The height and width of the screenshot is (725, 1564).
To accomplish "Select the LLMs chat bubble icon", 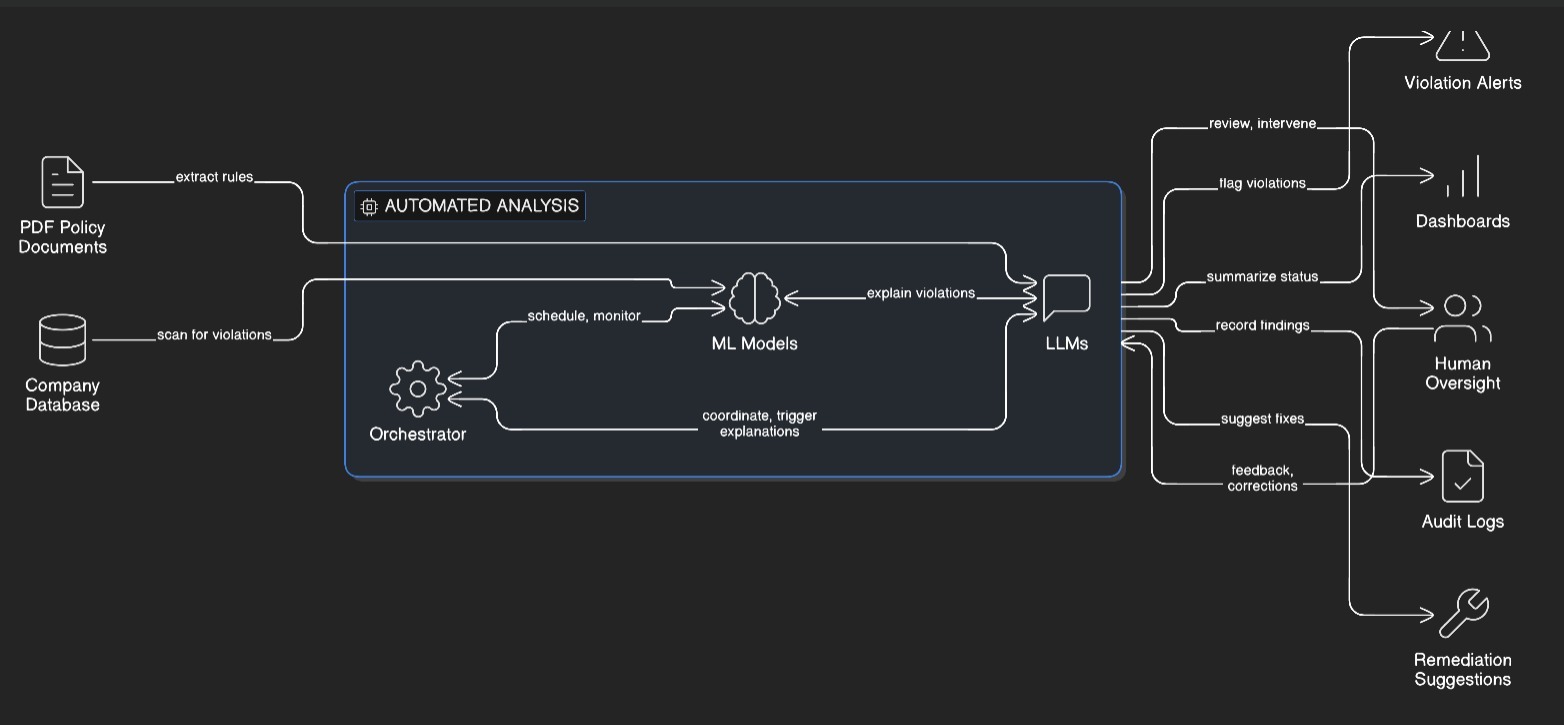I will tap(1066, 294).
